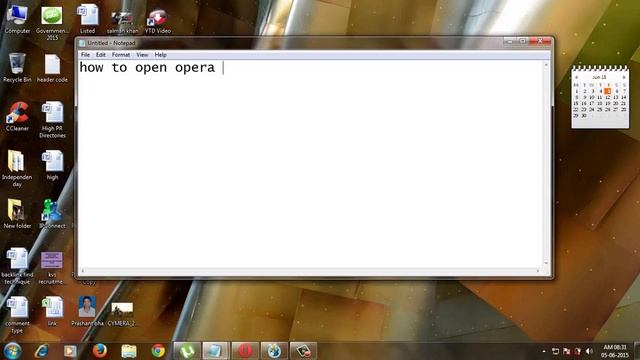Open Notepad's Format menu
This screenshot has width=640, height=360.
121,55
